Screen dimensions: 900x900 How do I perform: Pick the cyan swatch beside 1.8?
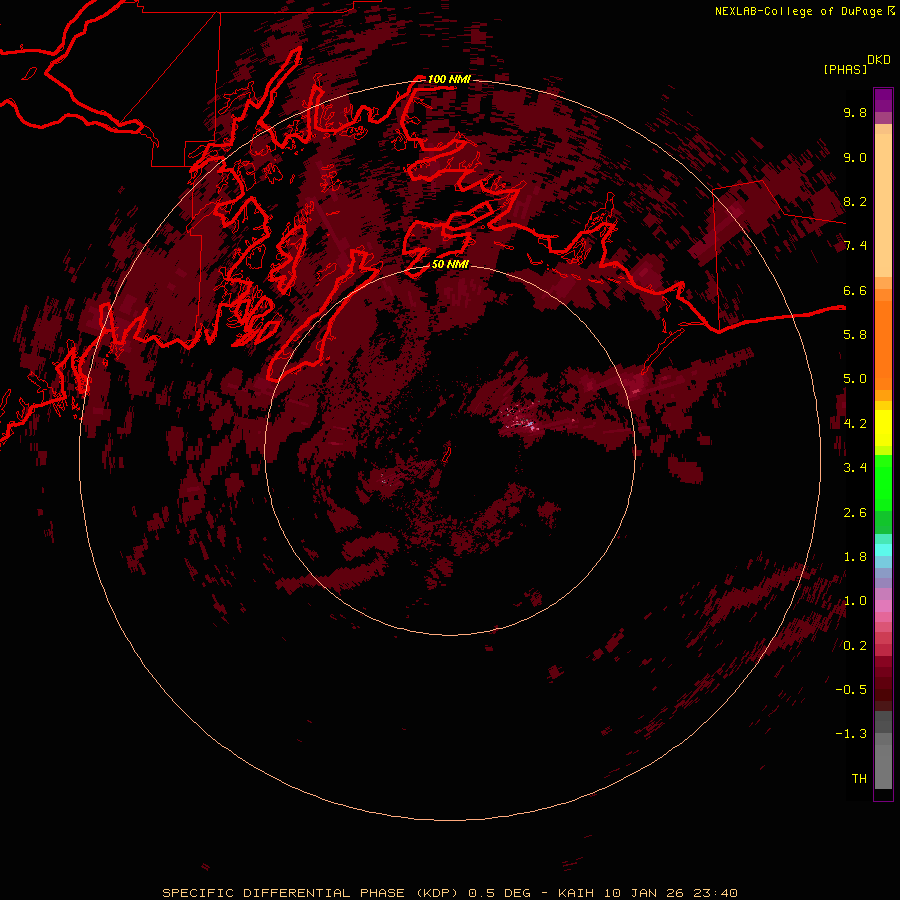pos(883,550)
